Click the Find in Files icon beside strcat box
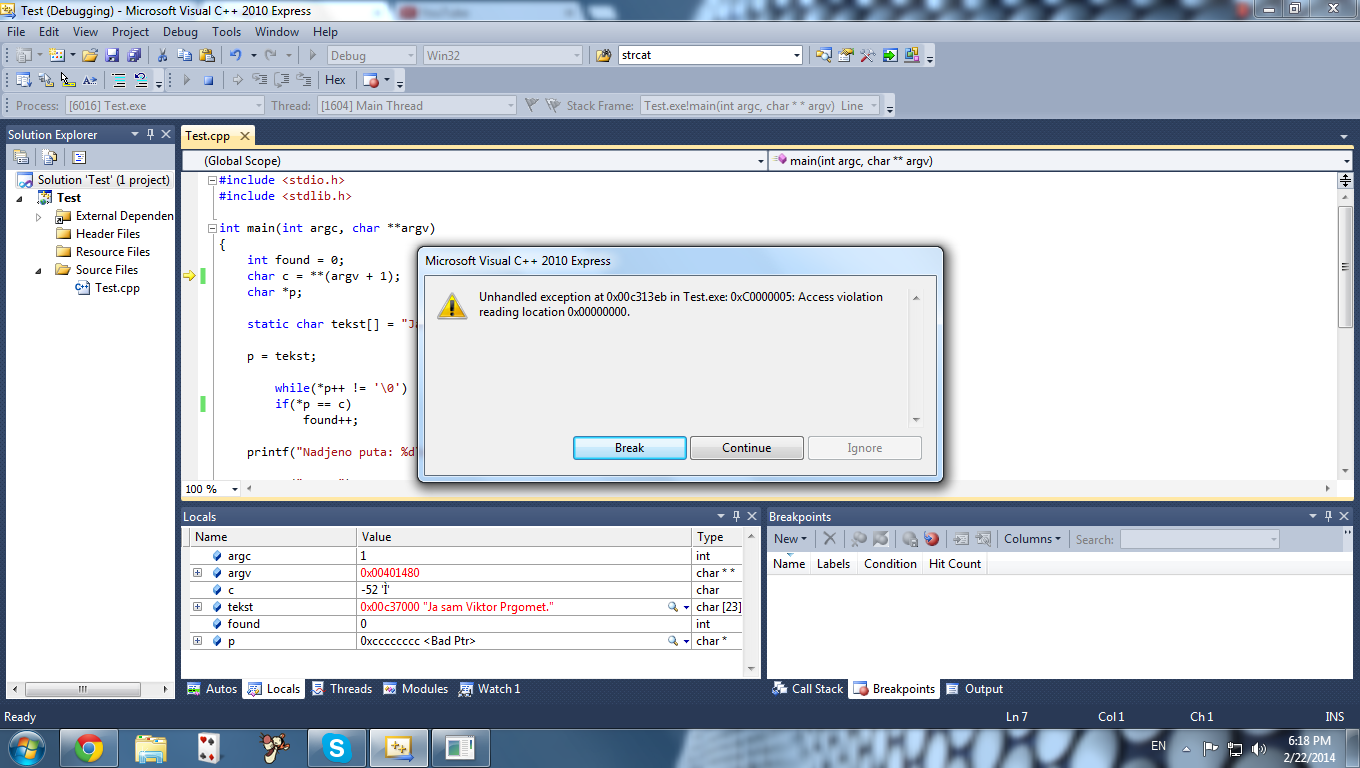The height and width of the screenshot is (768, 1360). (x=603, y=55)
